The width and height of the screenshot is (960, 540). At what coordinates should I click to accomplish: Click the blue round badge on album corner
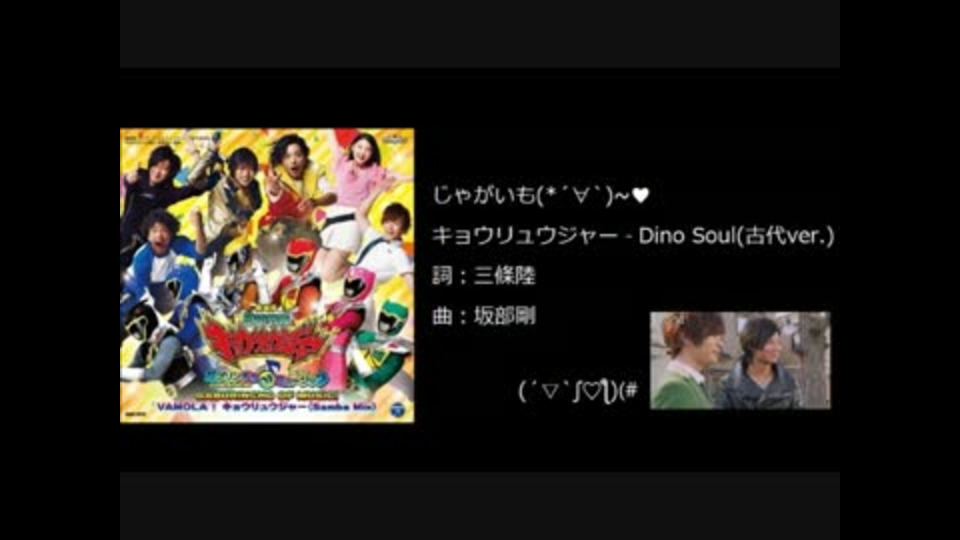(399, 408)
